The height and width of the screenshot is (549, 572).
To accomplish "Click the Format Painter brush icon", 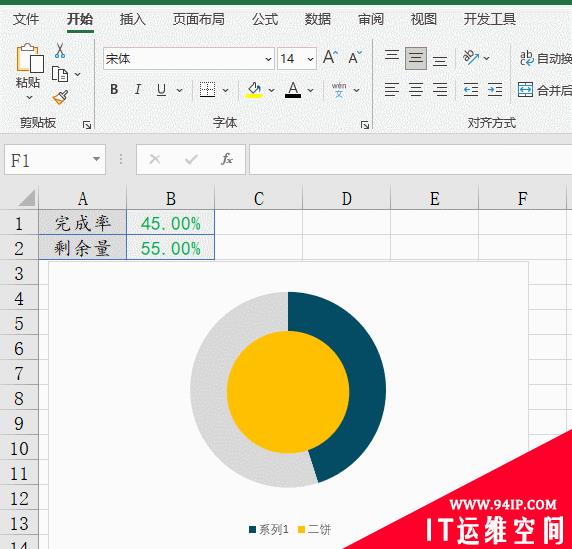I will click(60, 97).
